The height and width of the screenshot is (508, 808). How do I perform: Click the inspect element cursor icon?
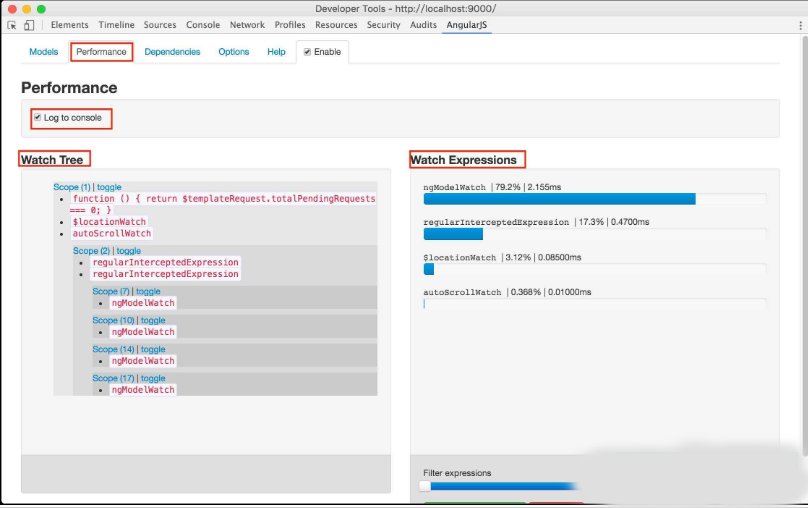[11, 25]
